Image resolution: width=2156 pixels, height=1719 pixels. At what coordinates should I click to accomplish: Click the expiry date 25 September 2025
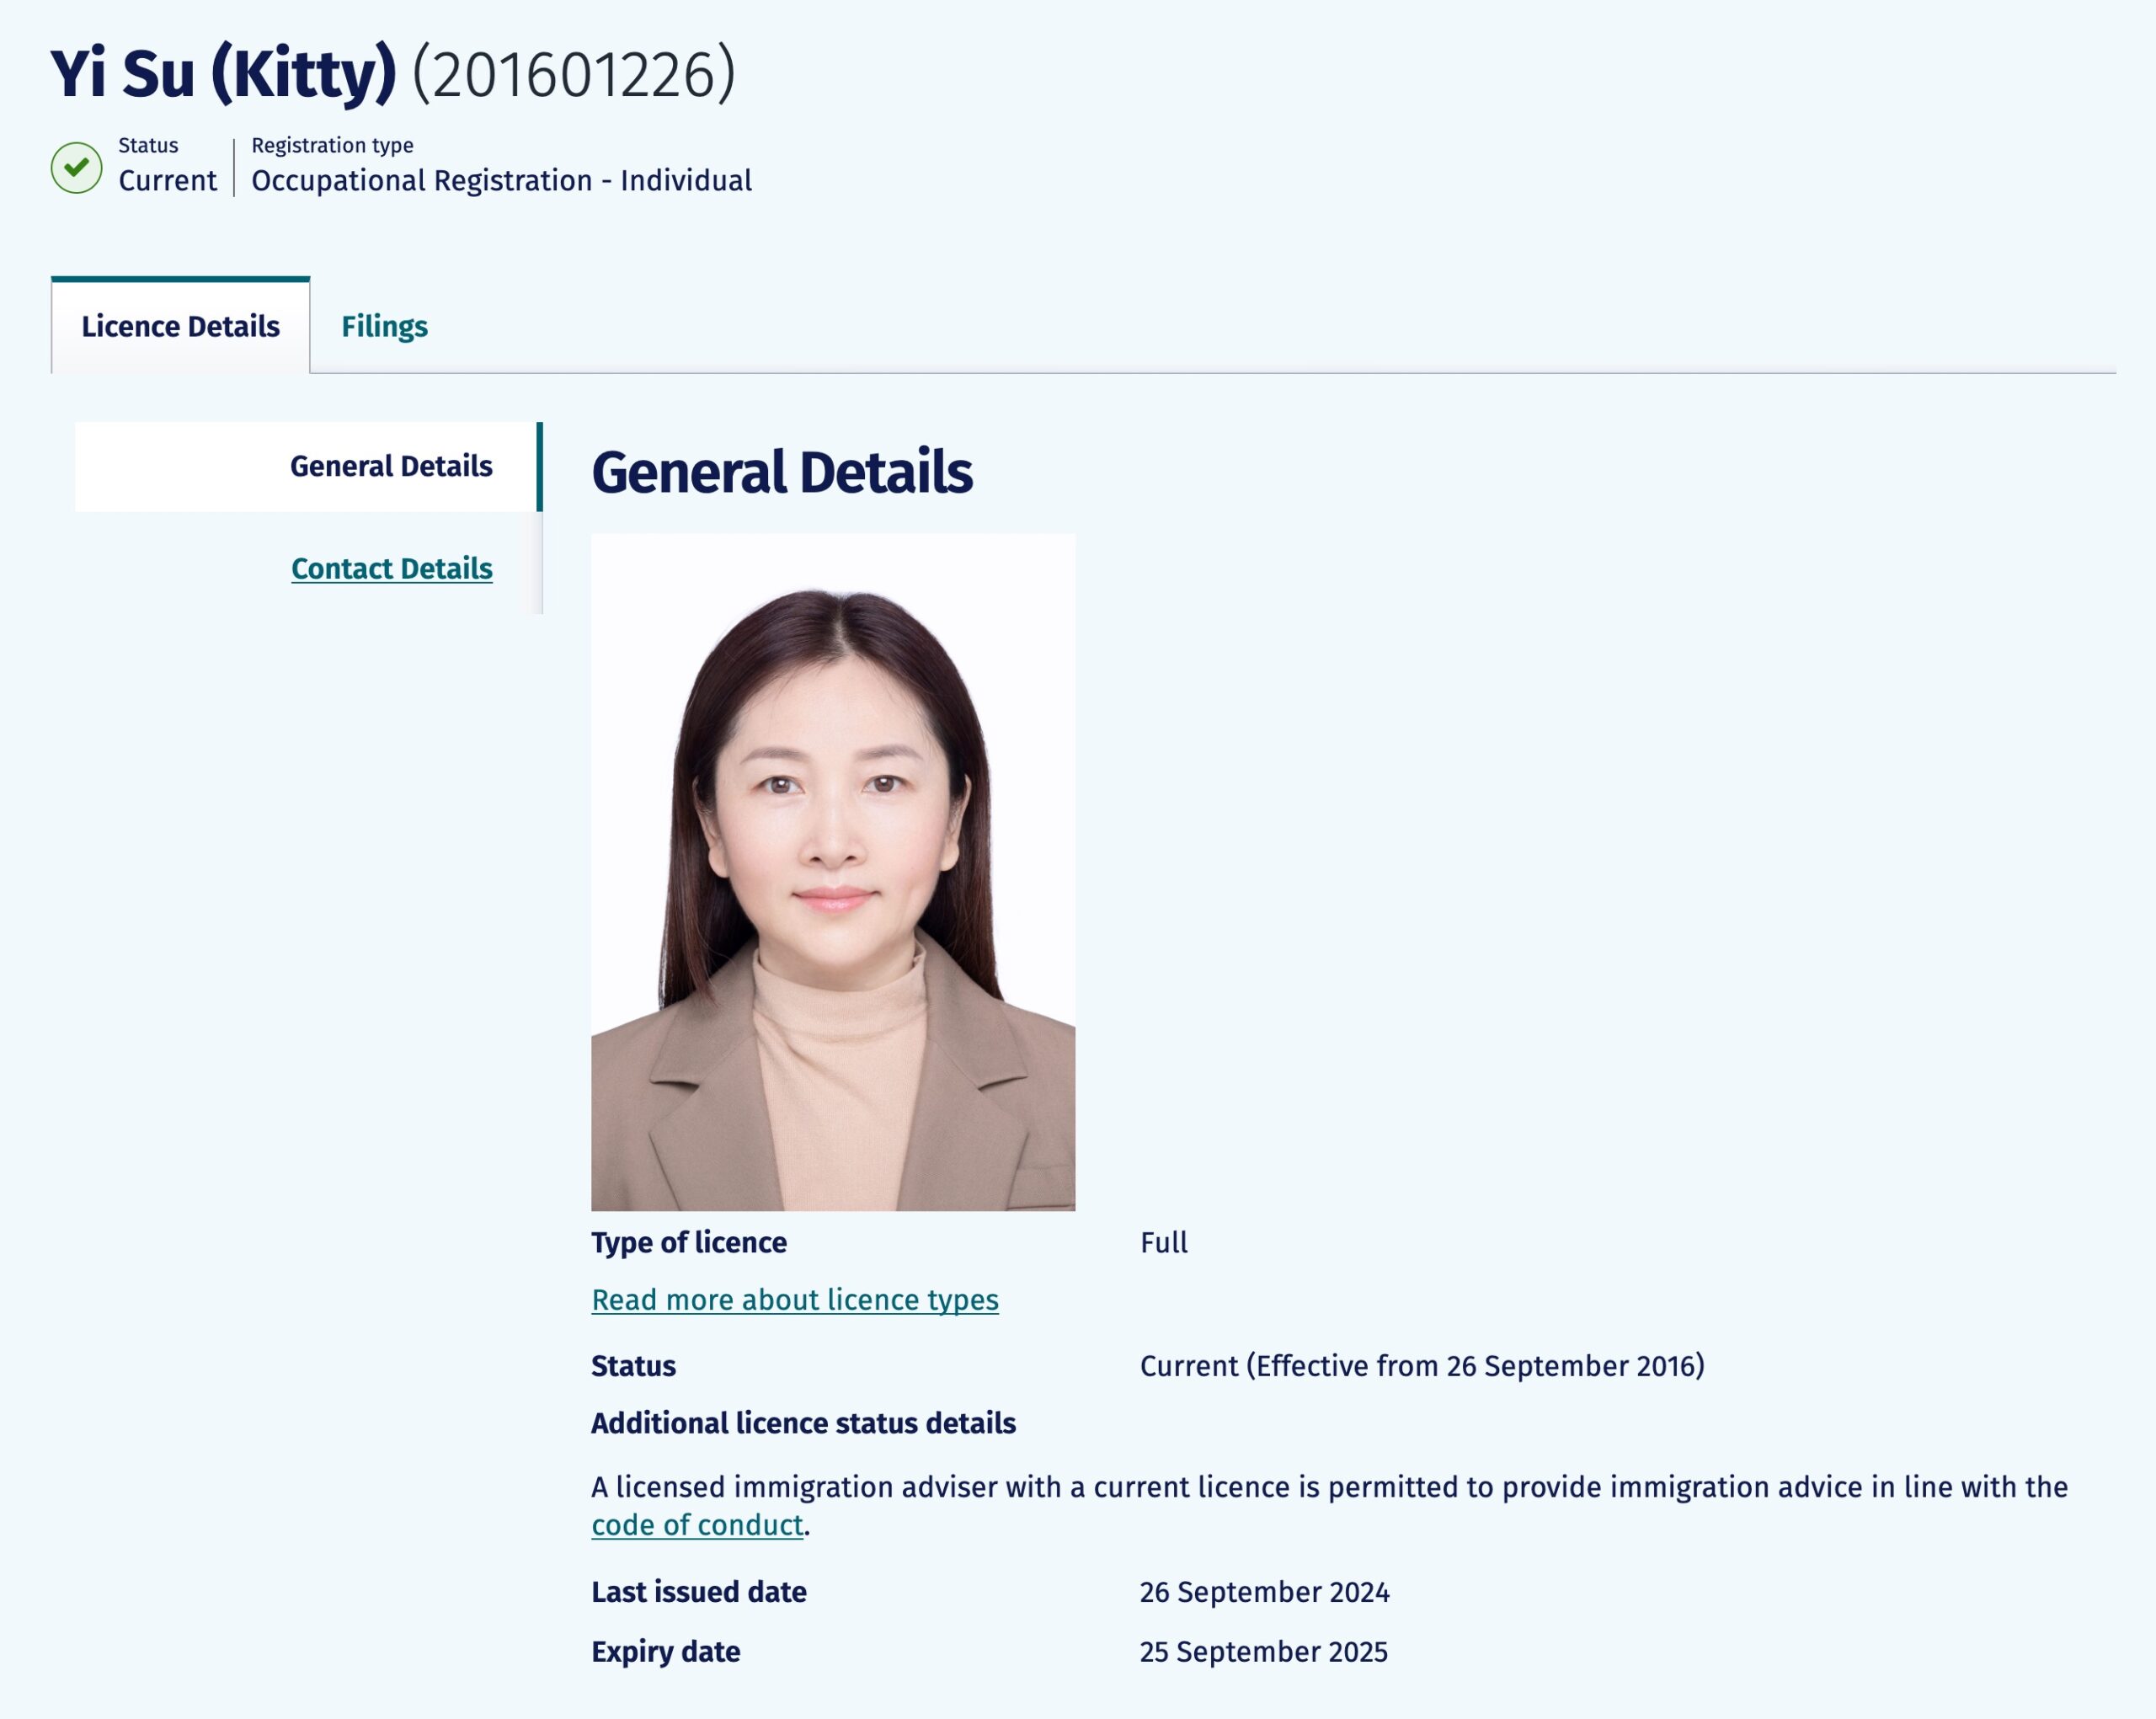pyautogui.click(x=1262, y=1651)
